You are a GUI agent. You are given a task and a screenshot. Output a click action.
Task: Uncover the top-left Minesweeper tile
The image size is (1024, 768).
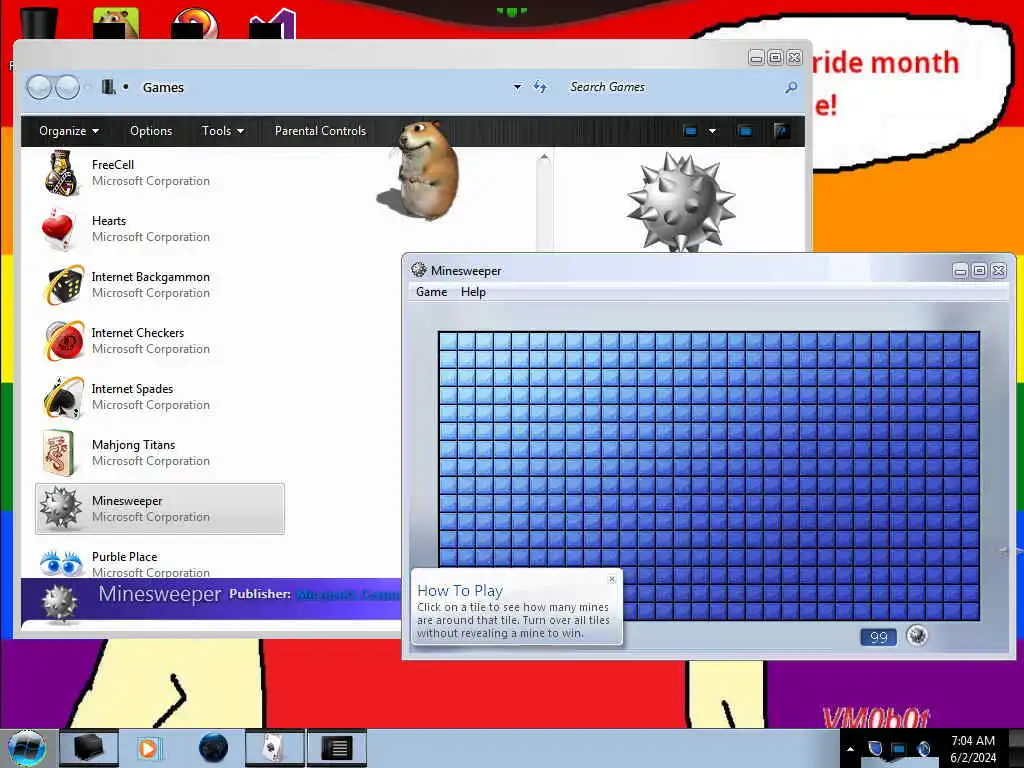tap(448, 342)
